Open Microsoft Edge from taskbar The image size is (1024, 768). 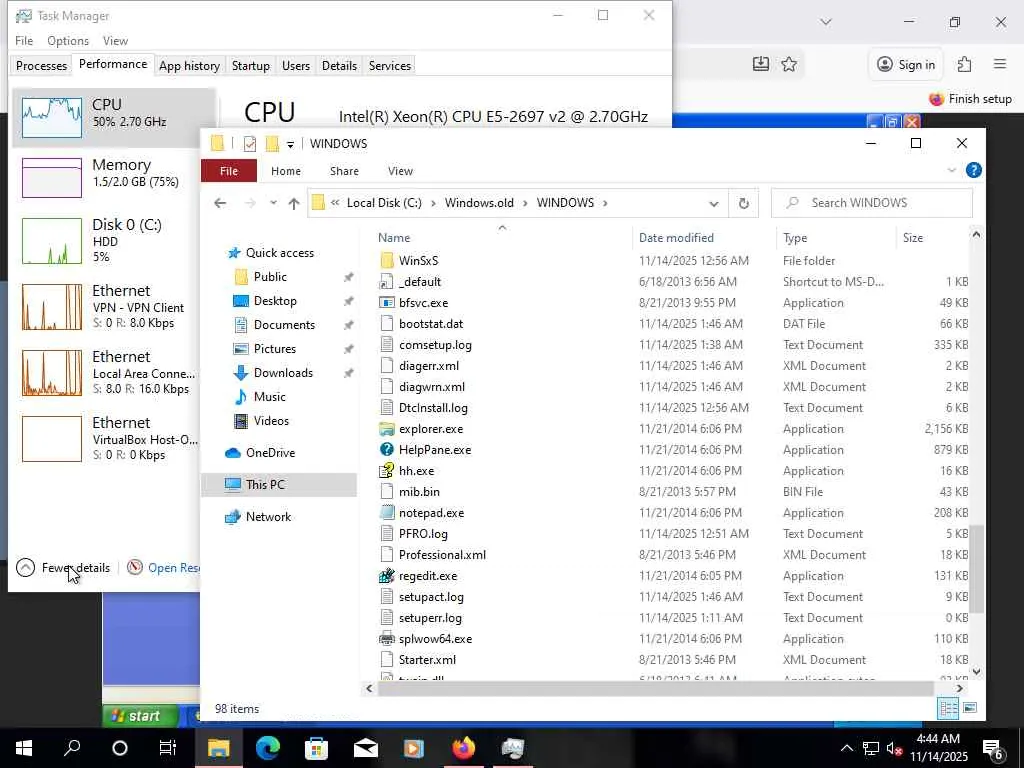pos(267,748)
